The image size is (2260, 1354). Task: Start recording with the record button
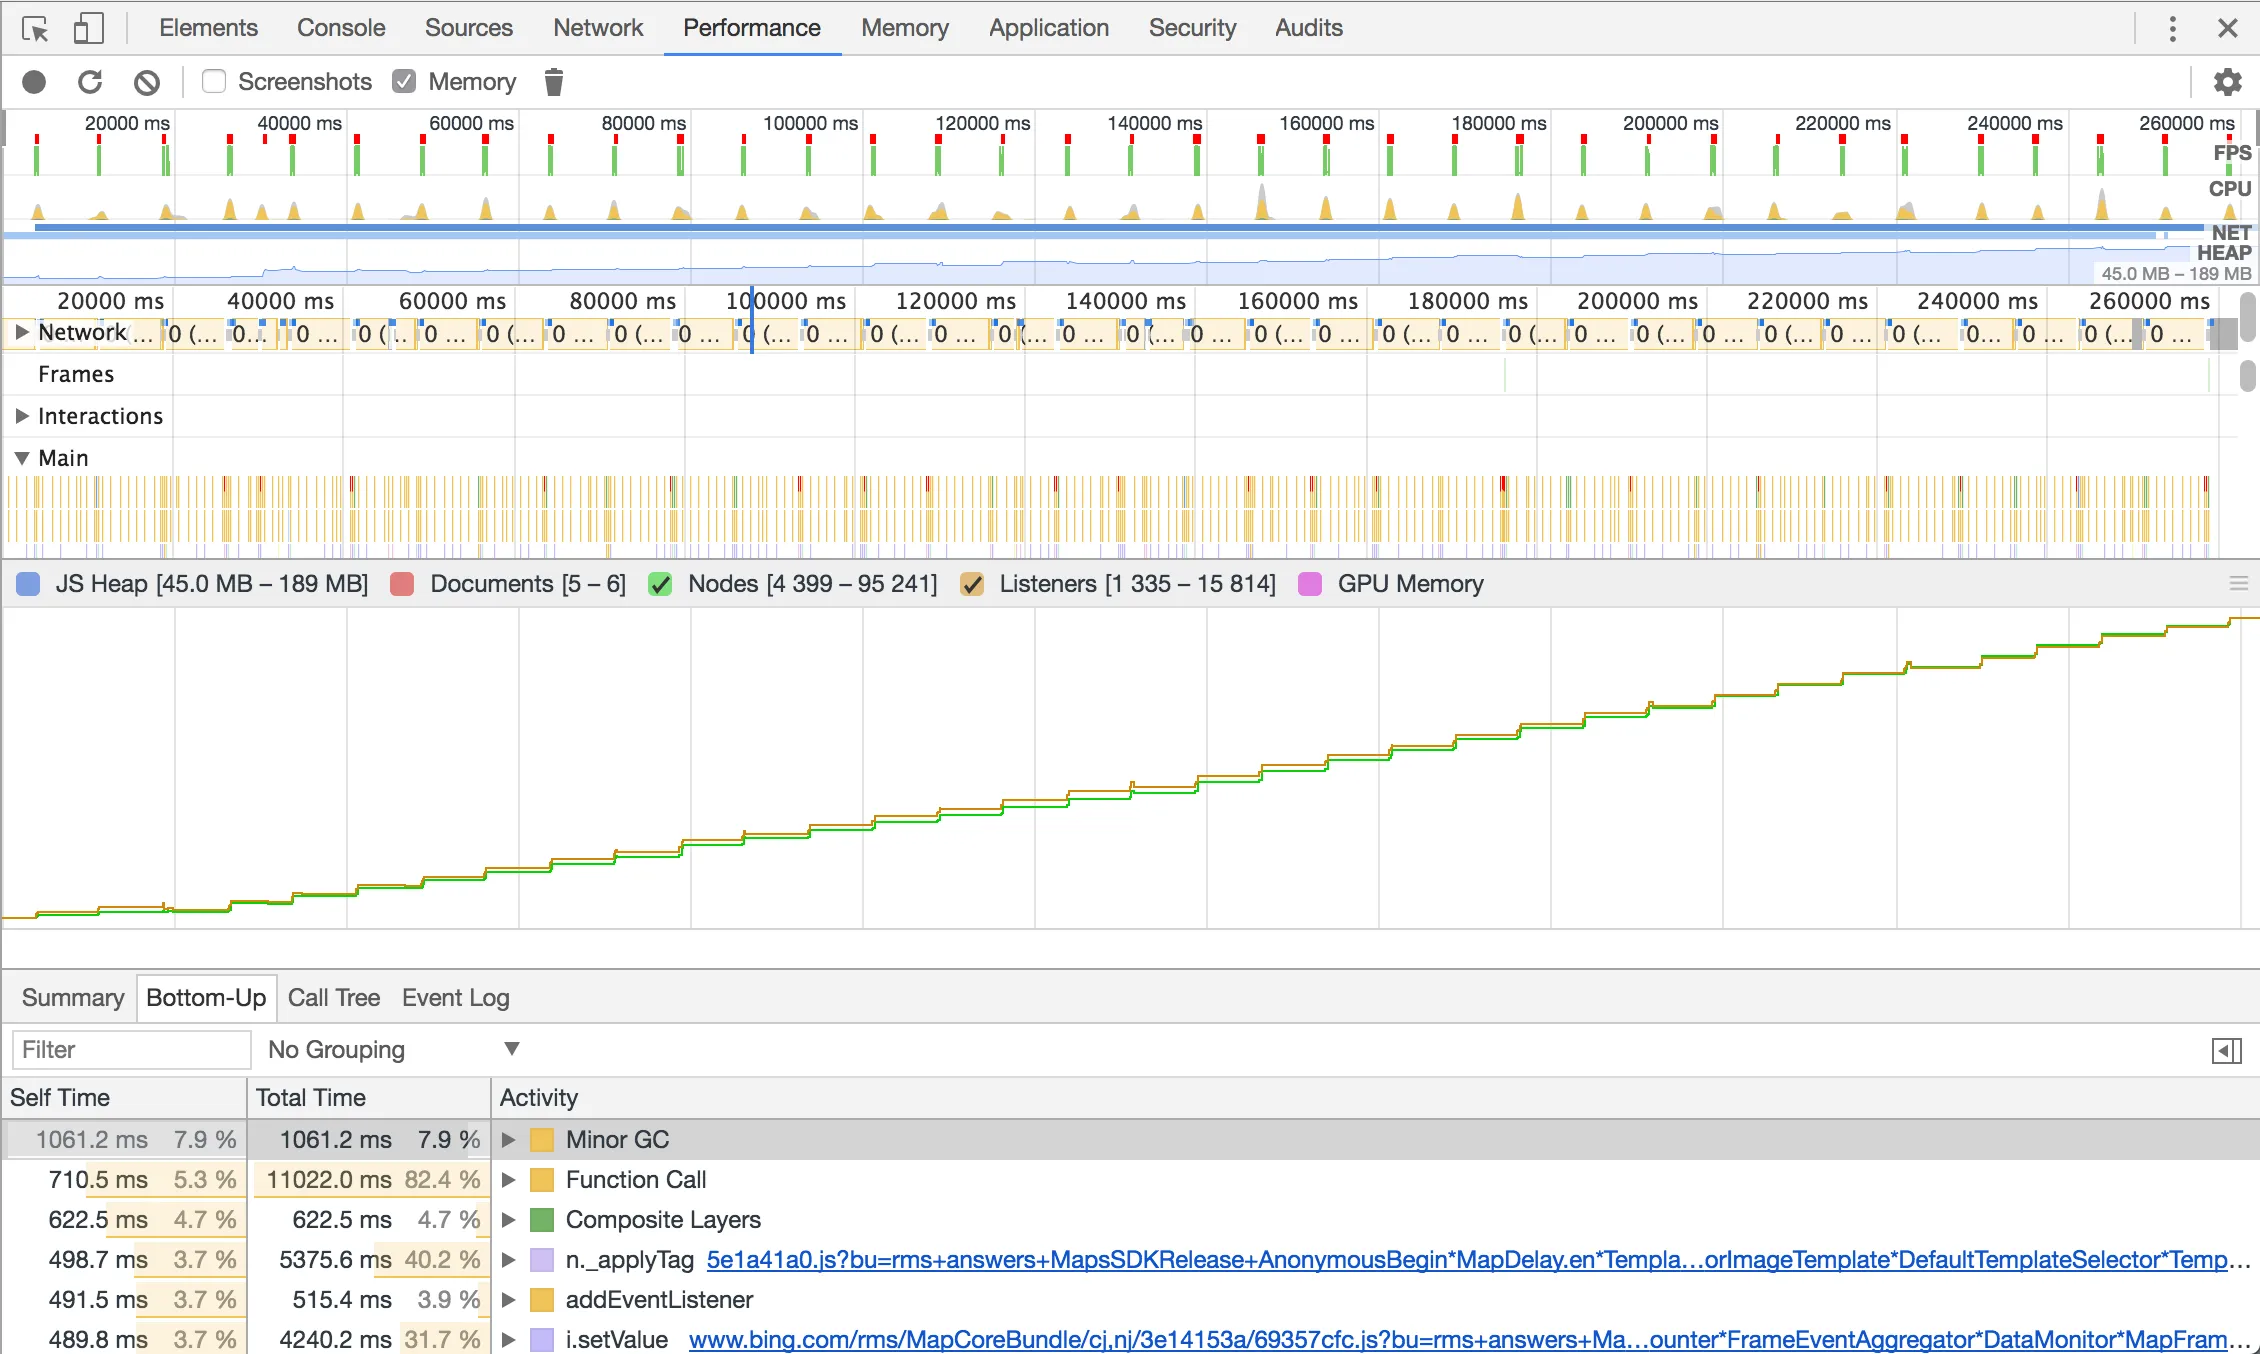pos(34,82)
